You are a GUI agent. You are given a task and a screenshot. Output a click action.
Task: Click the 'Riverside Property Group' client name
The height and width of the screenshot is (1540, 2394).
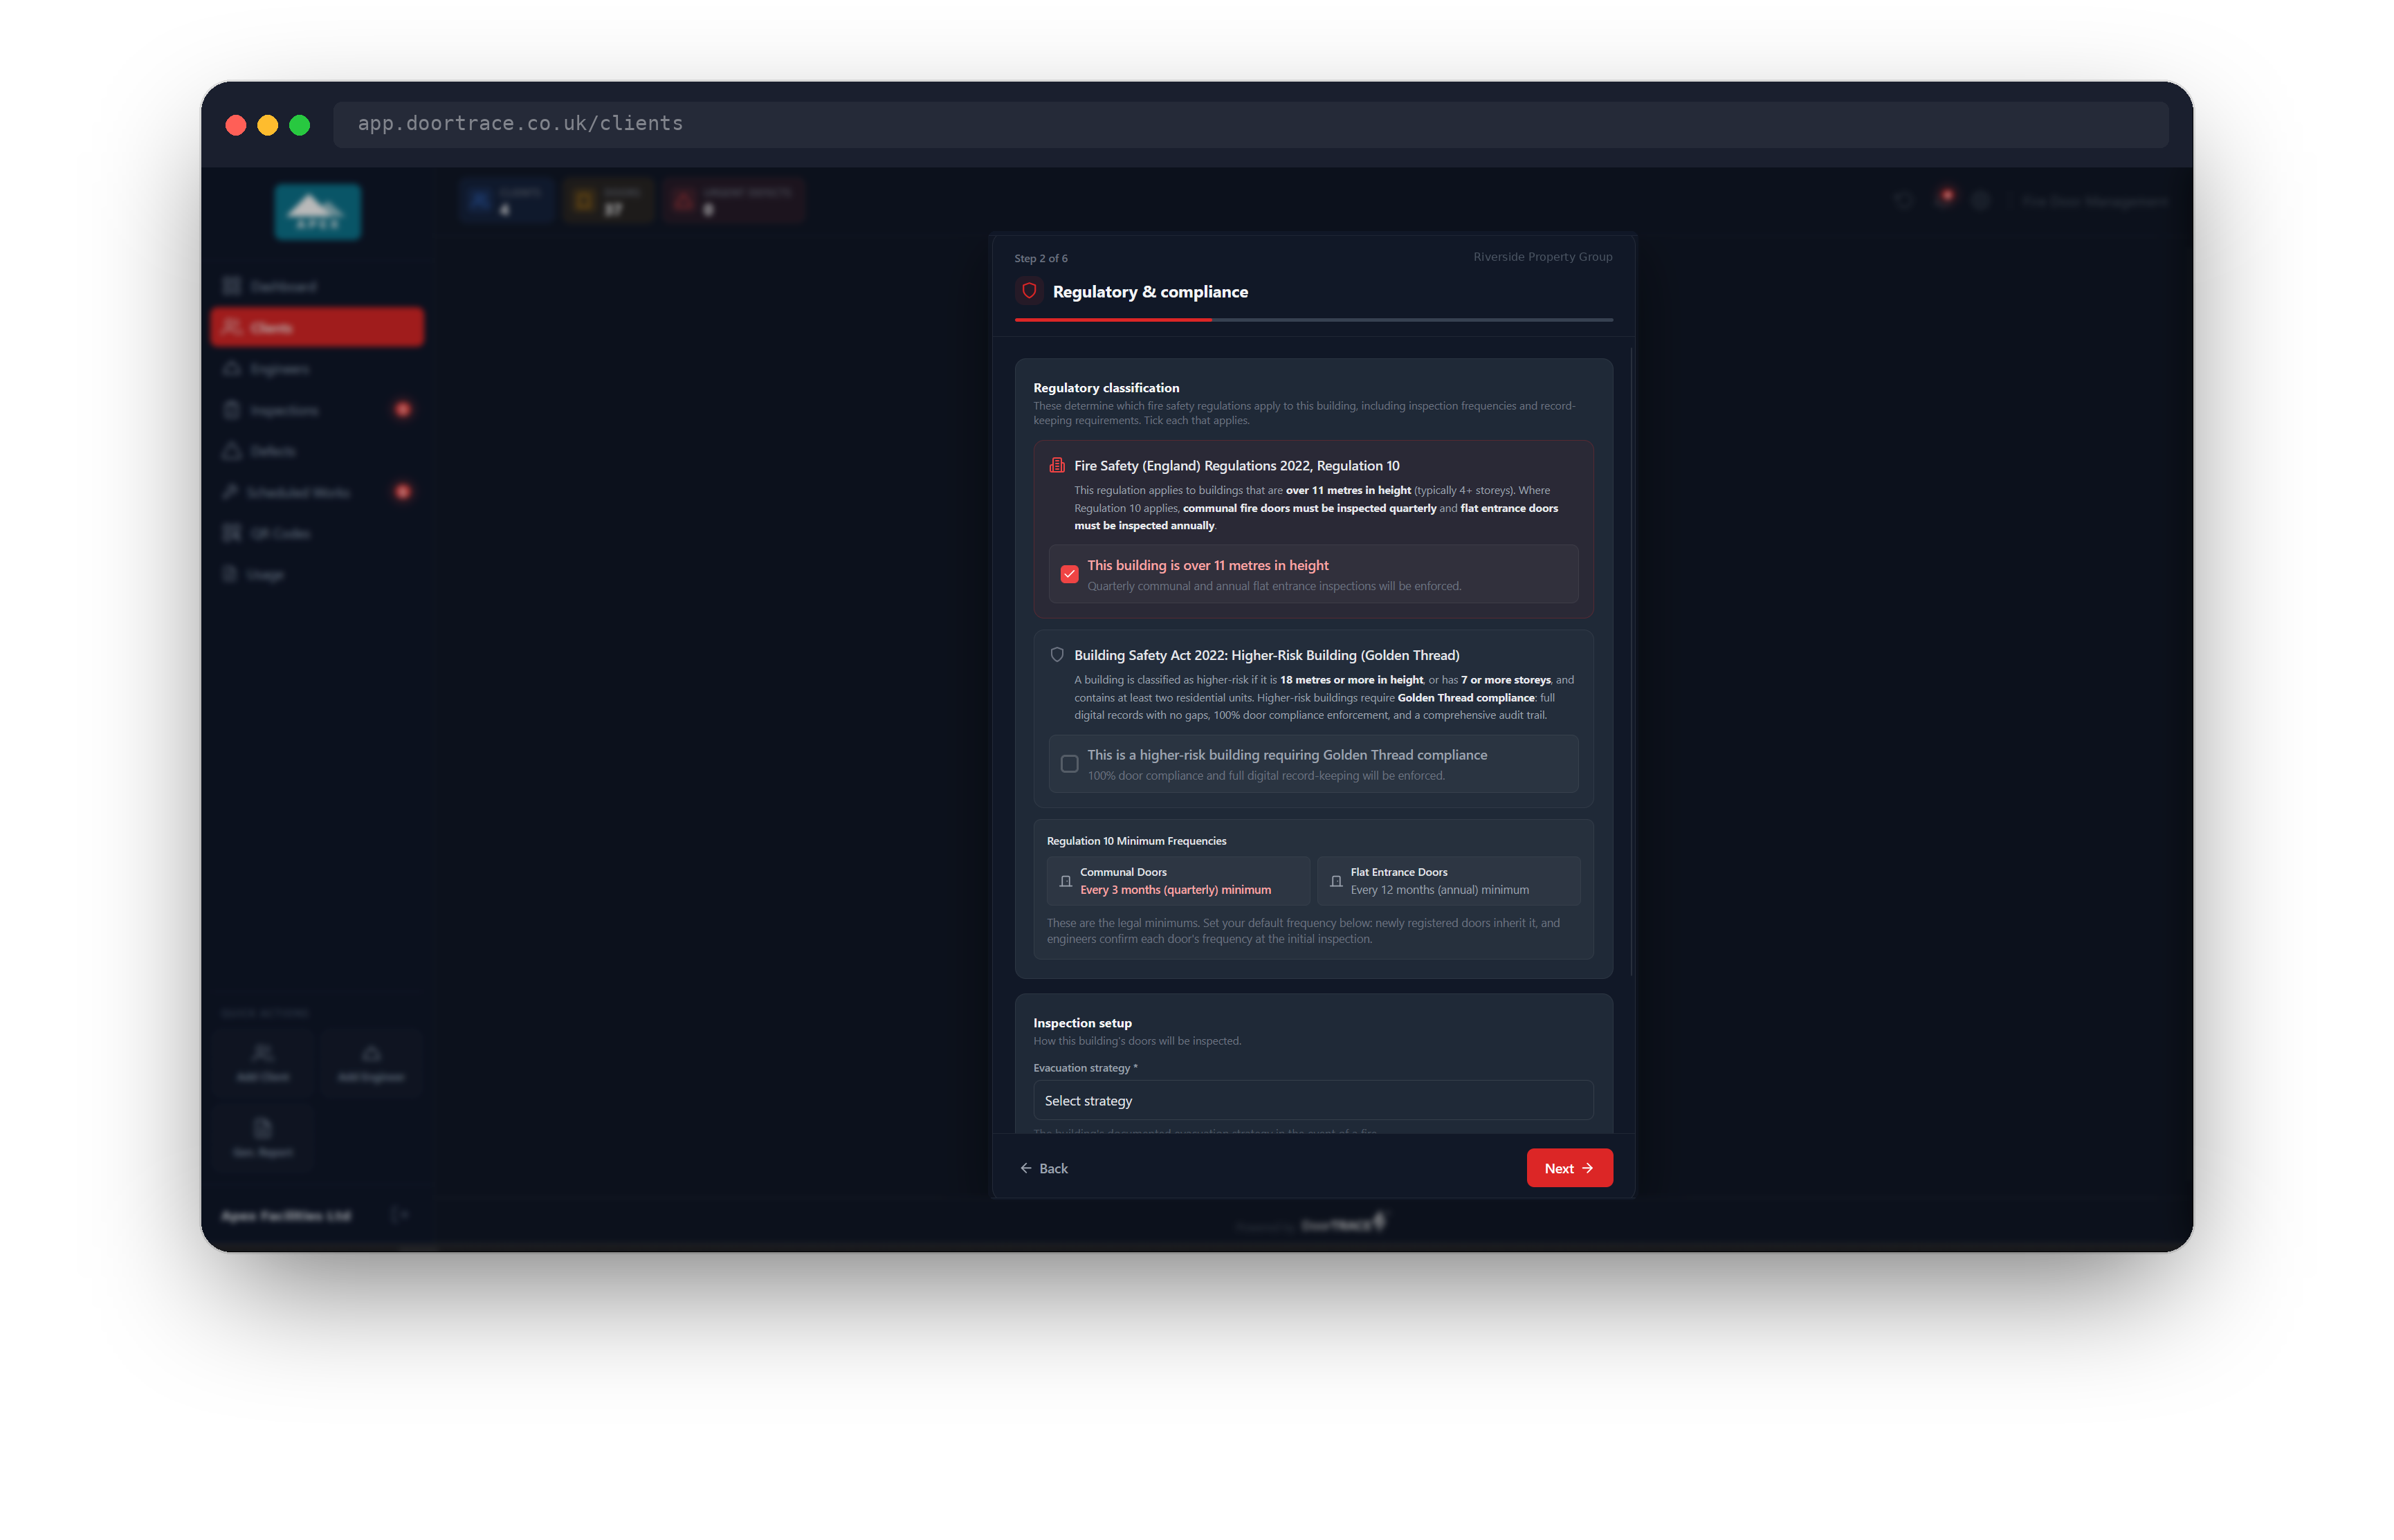click(1542, 257)
